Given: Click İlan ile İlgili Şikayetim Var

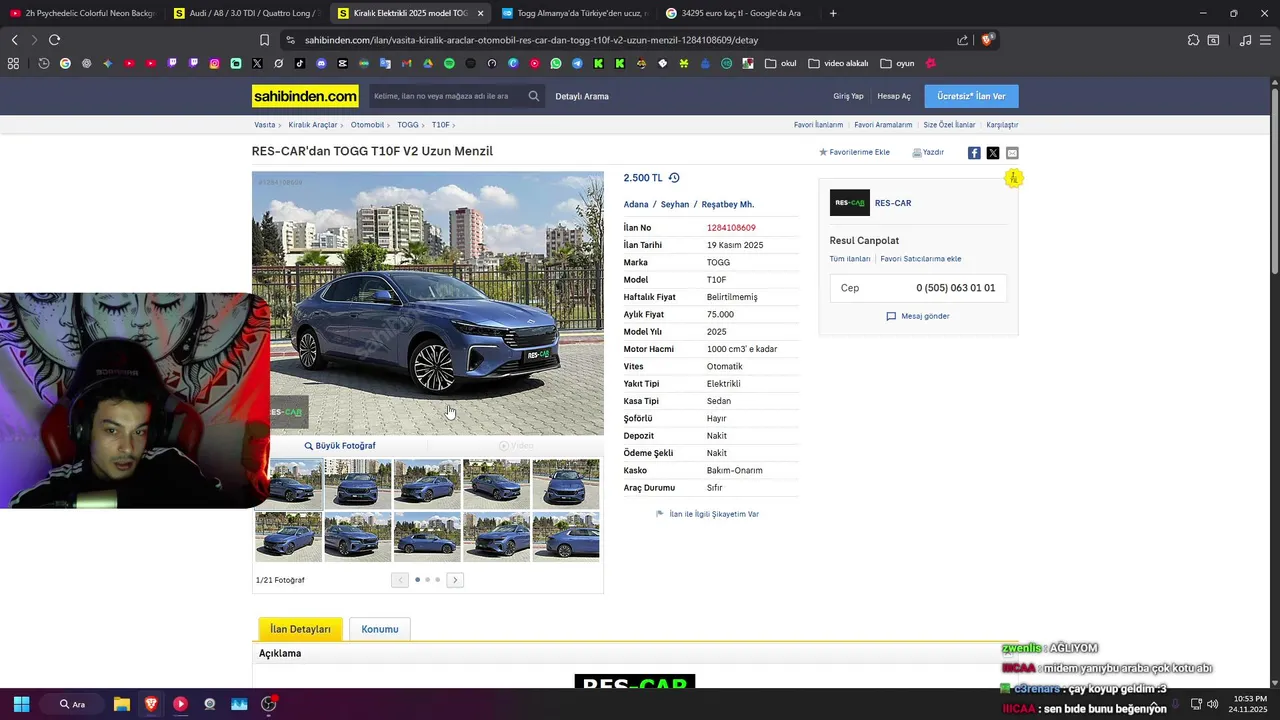Looking at the screenshot, I should pyautogui.click(x=708, y=514).
